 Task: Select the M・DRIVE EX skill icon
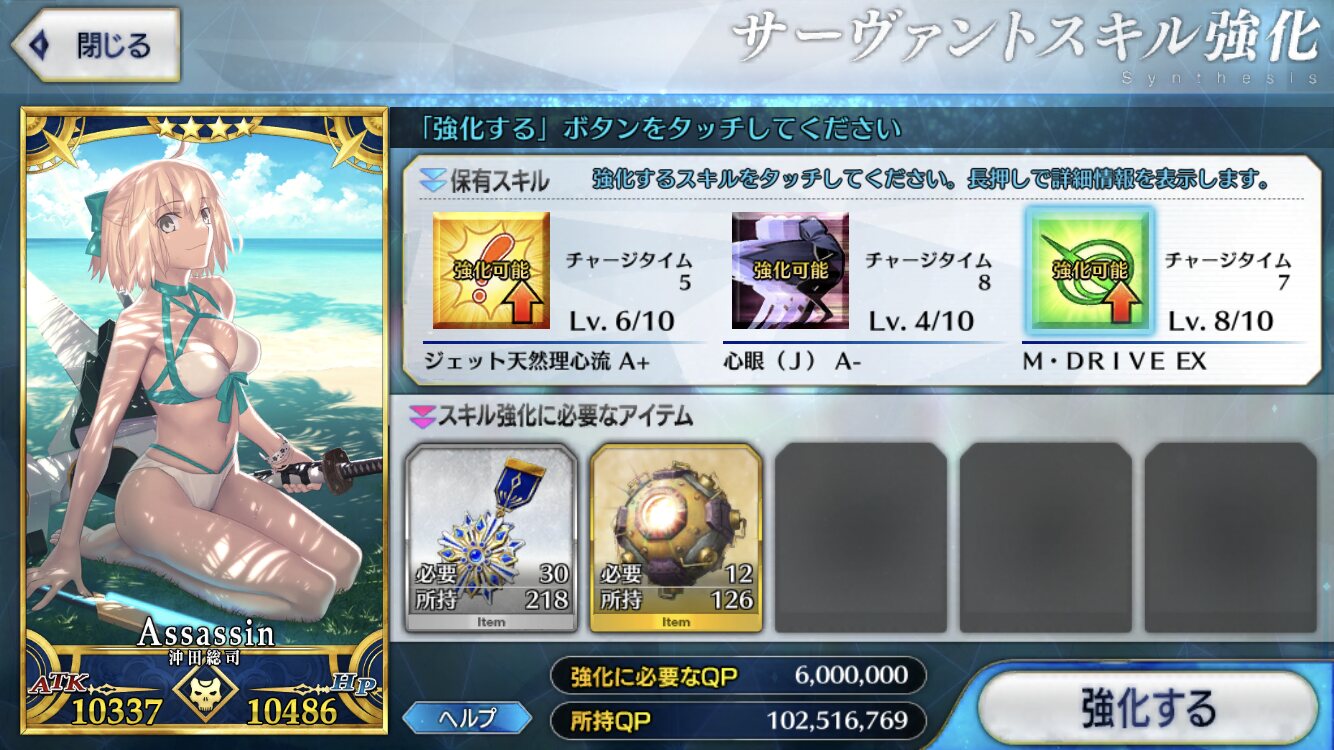[x=1089, y=270]
